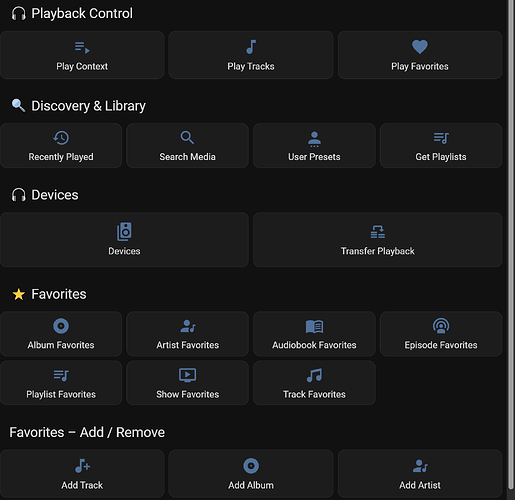The image size is (515, 500).
Task: Click the Add Track button
Action: coord(82,474)
